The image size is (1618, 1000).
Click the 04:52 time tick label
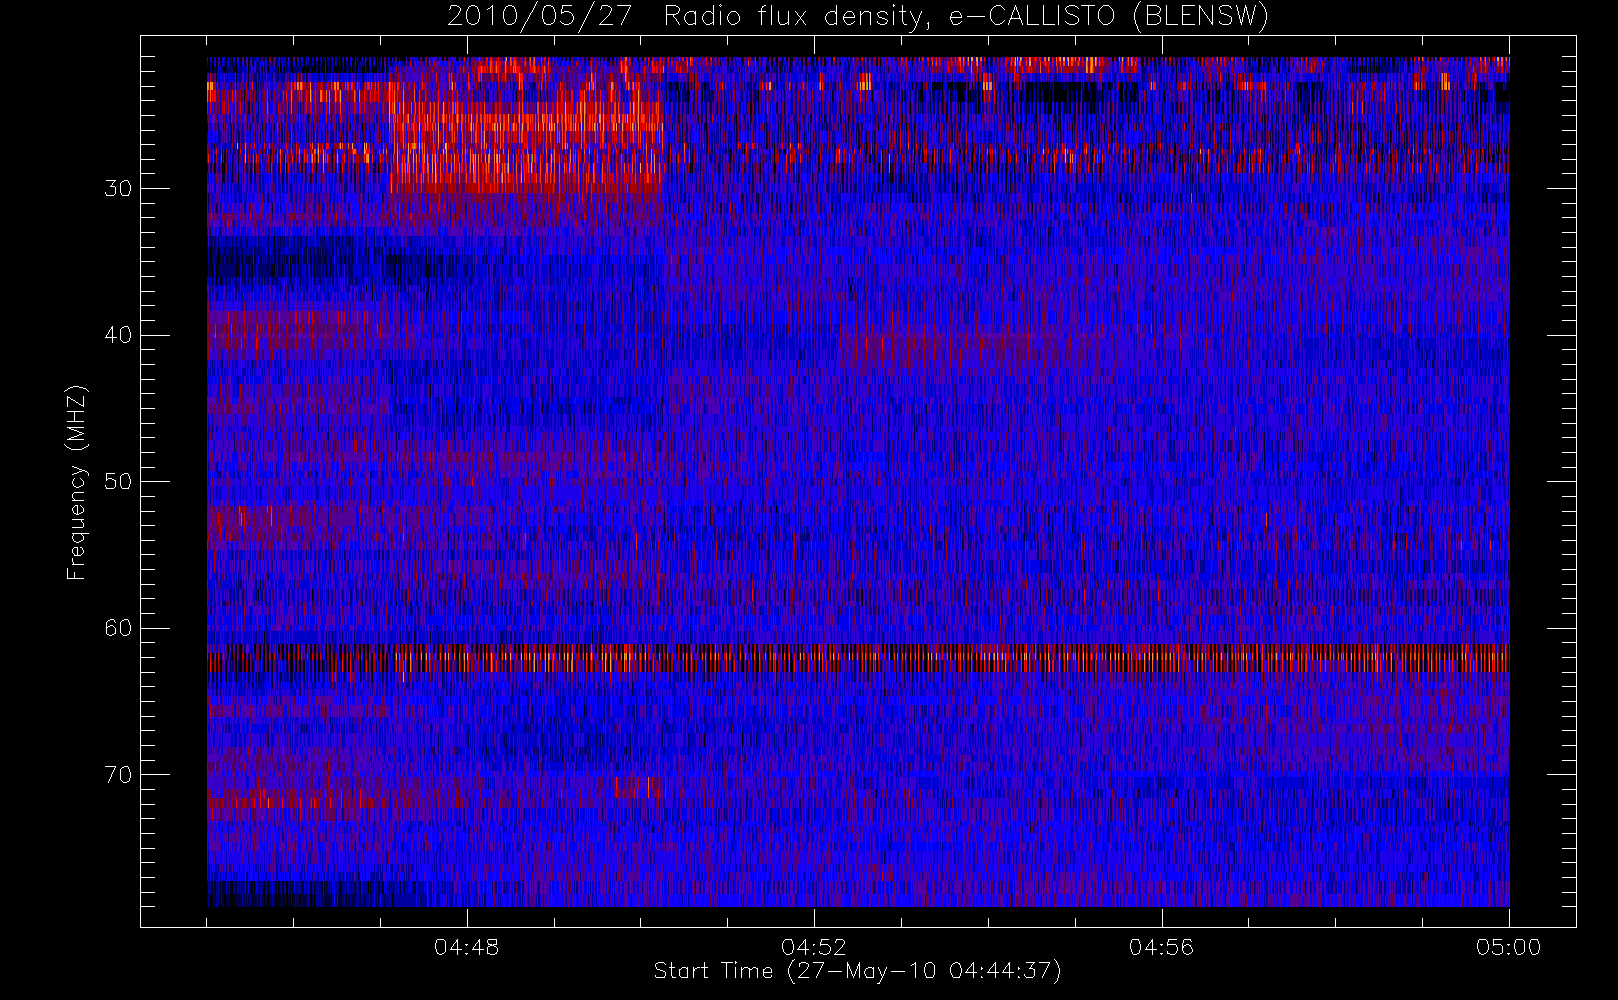pyautogui.click(x=814, y=946)
